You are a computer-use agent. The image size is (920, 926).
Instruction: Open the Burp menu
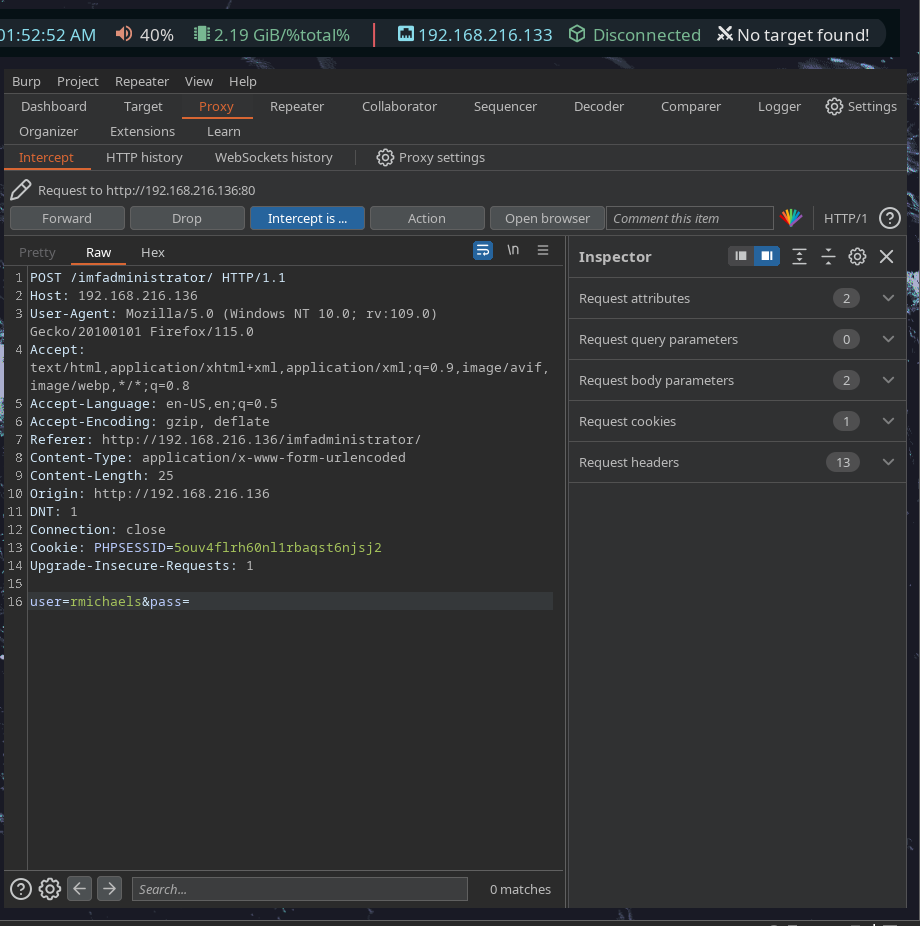27,81
